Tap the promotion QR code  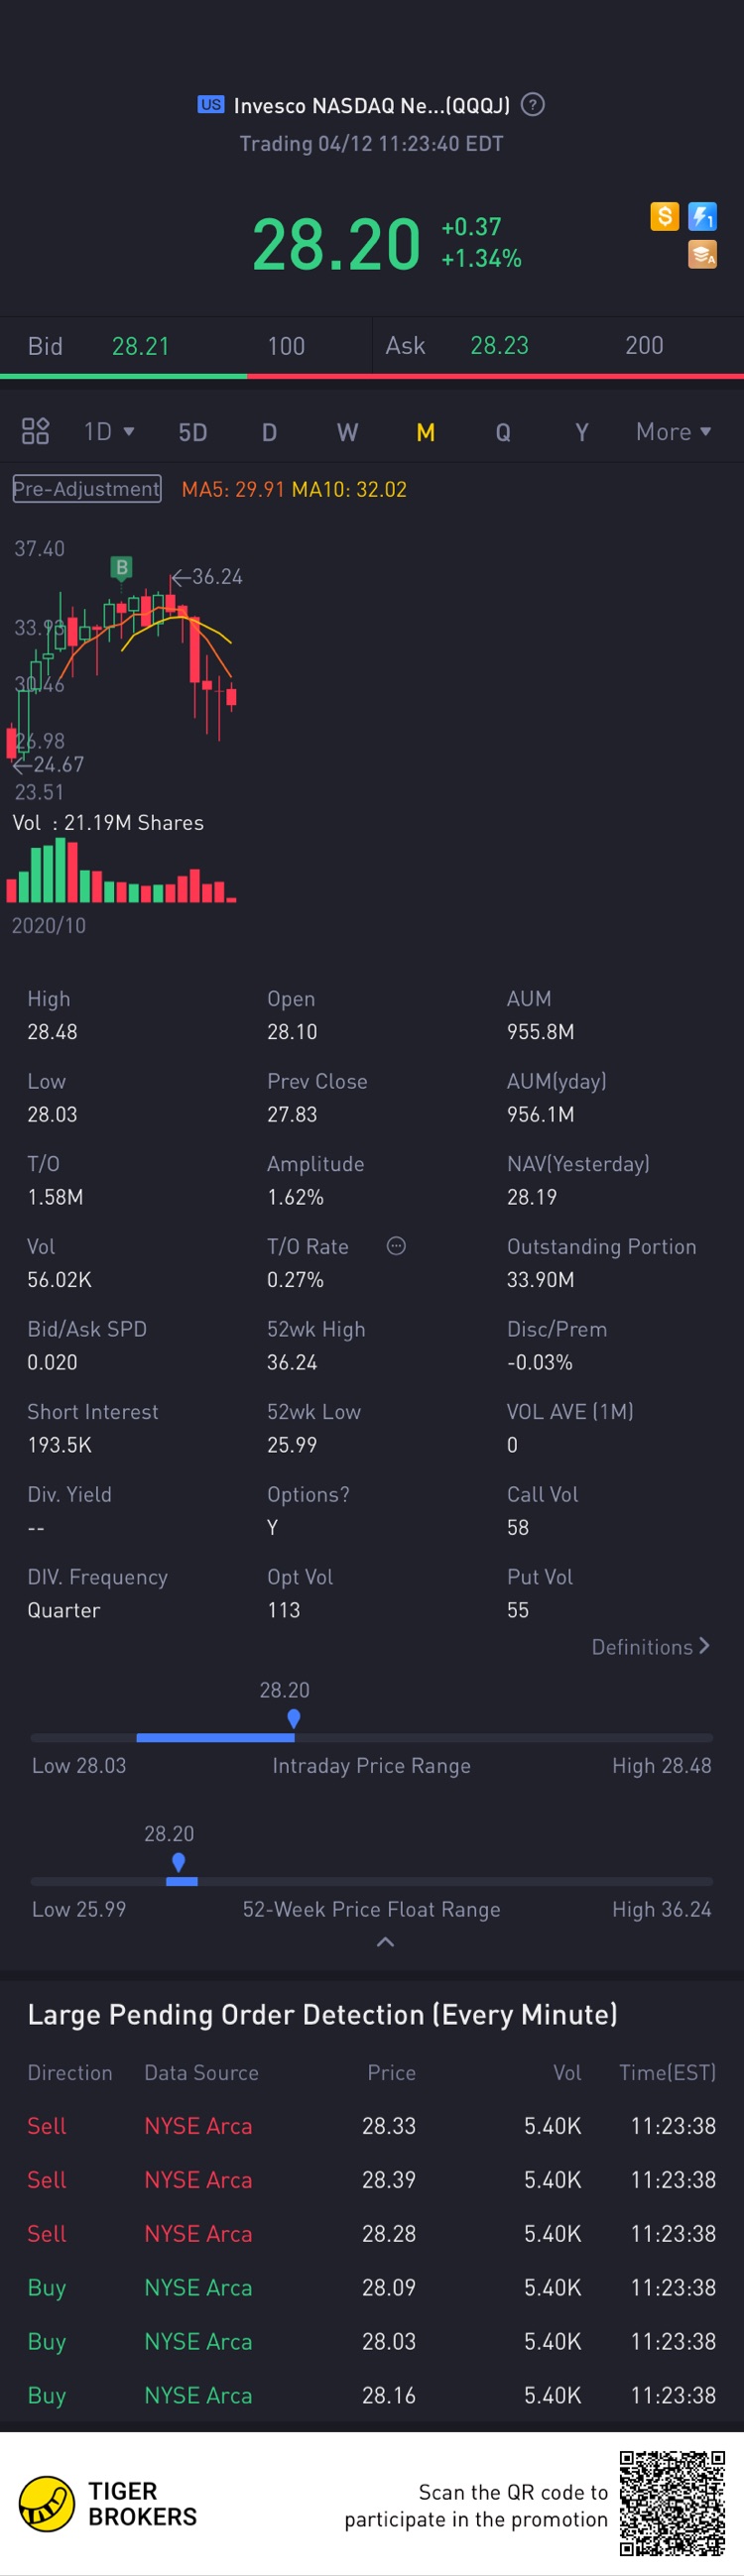[x=672, y=2502]
